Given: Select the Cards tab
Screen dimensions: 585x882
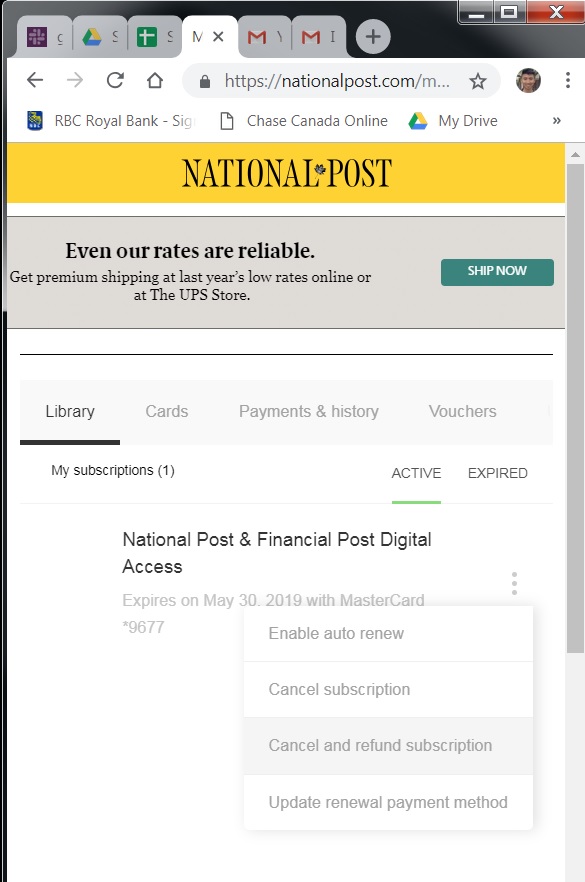Looking at the screenshot, I should tap(166, 411).
